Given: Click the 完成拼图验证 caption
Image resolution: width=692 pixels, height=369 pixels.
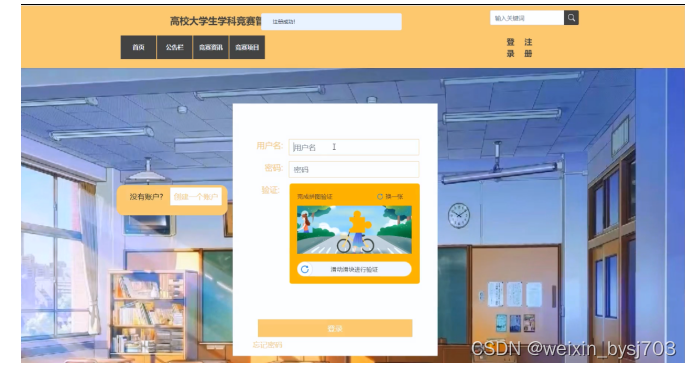Looking at the screenshot, I should [x=315, y=196].
